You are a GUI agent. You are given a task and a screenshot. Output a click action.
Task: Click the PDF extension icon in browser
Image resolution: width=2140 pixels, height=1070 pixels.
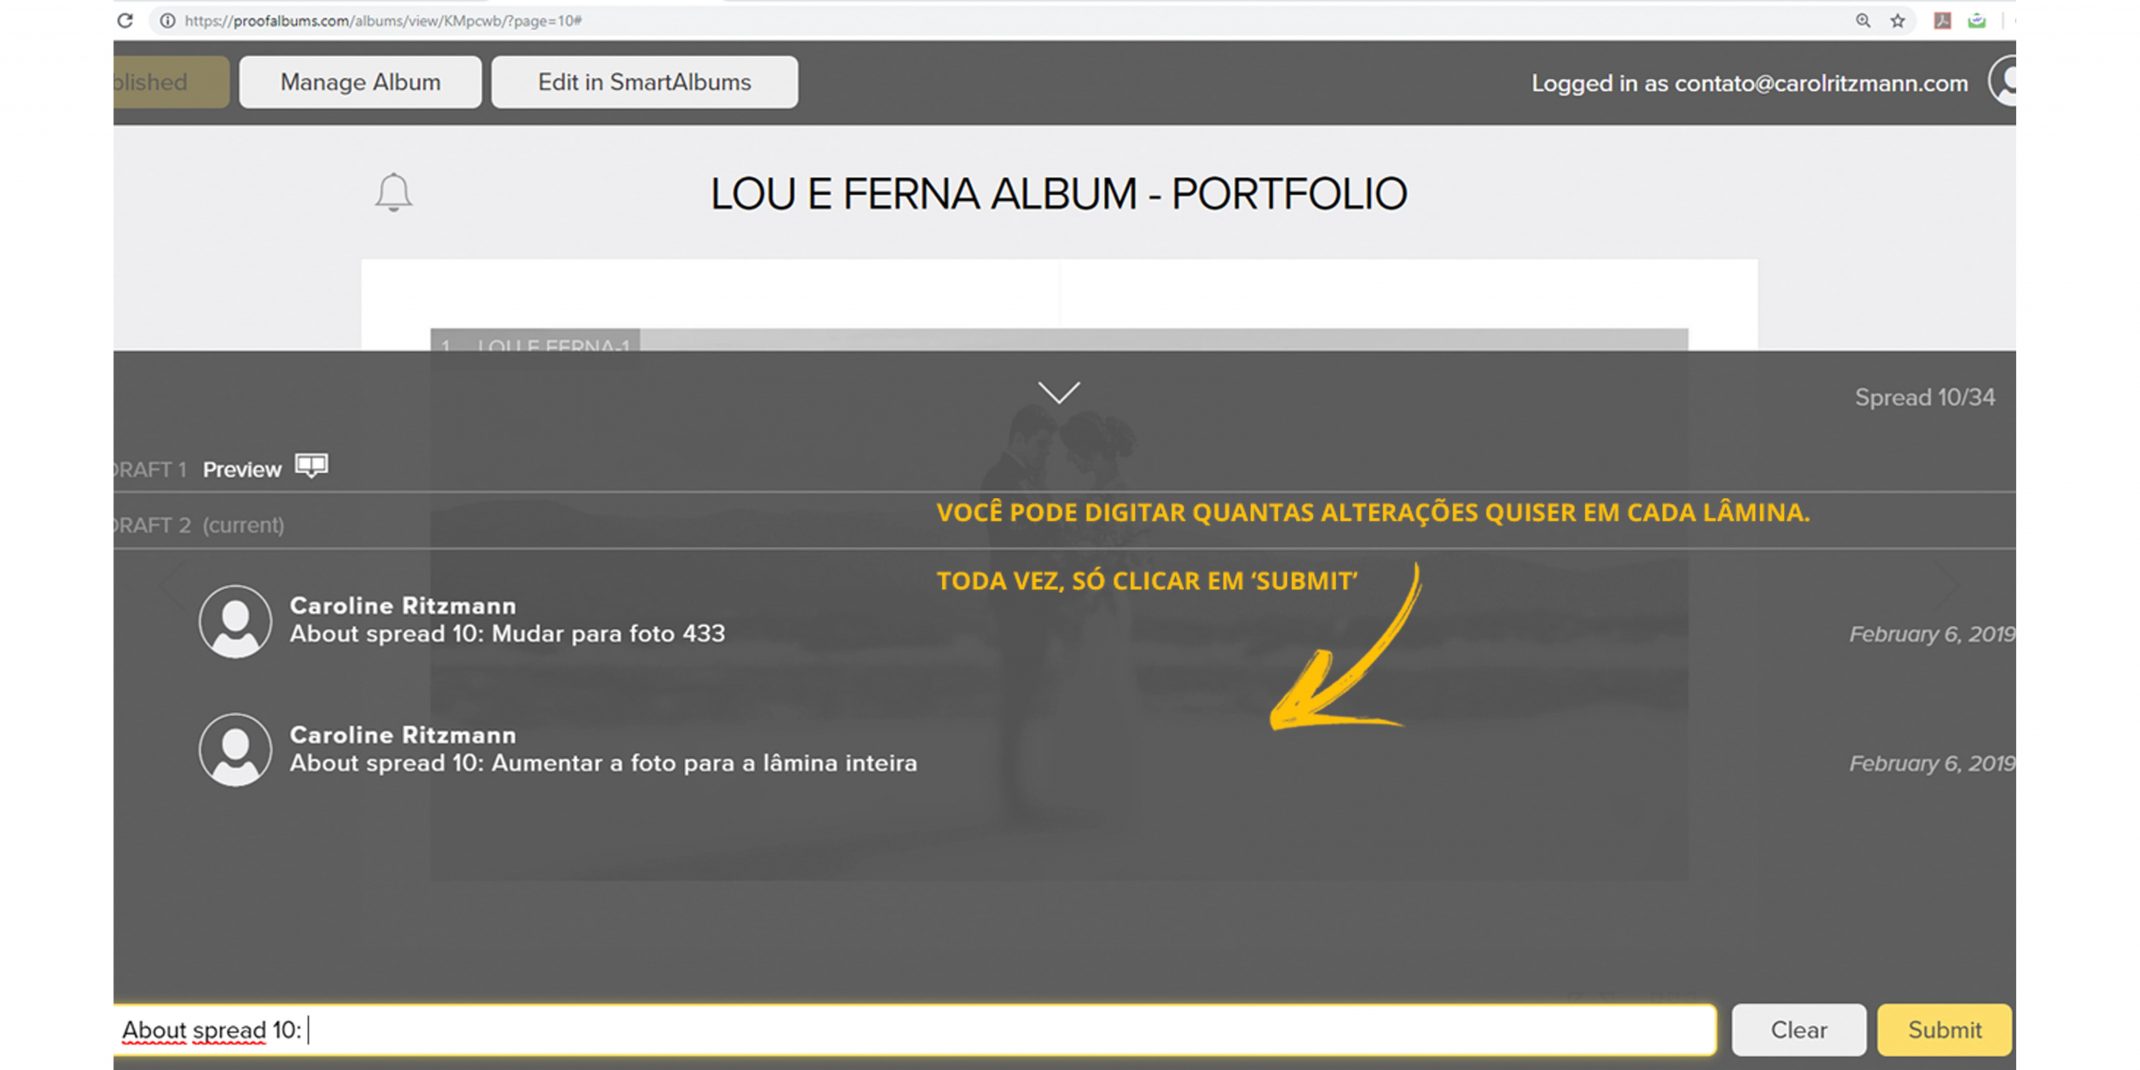coord(1942,20)
